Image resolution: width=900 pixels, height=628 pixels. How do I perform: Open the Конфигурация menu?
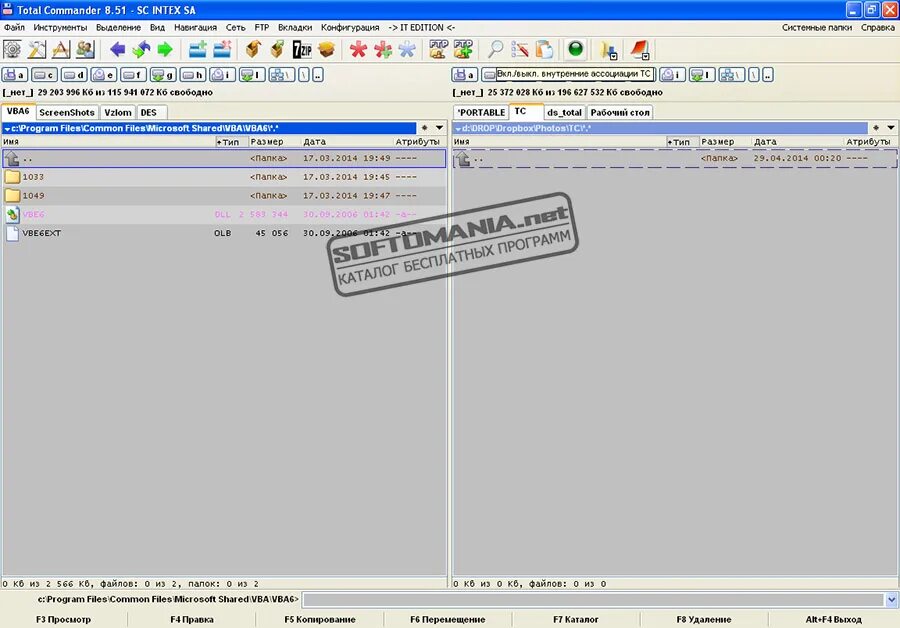click(350, 27)
